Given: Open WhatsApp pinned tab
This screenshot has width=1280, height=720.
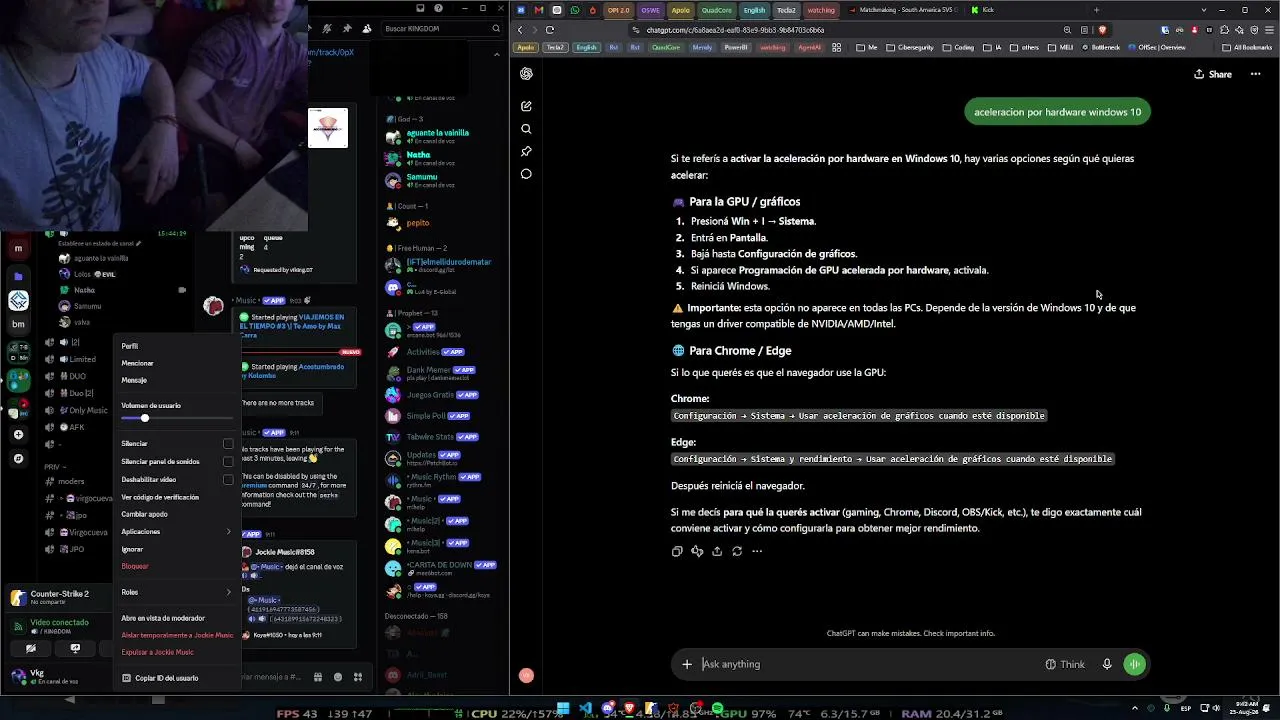Looking at the screenshot, I should [575, 10].
